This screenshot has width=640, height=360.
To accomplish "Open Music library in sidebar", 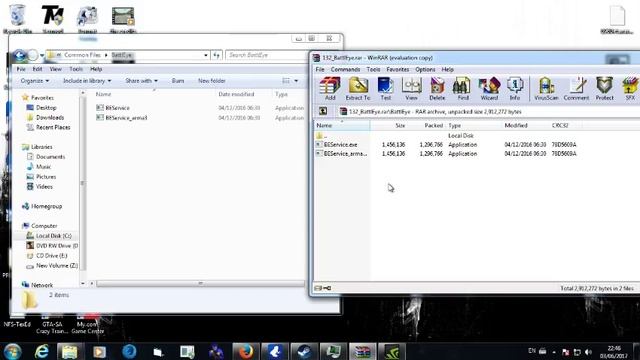I will (39, 167).
